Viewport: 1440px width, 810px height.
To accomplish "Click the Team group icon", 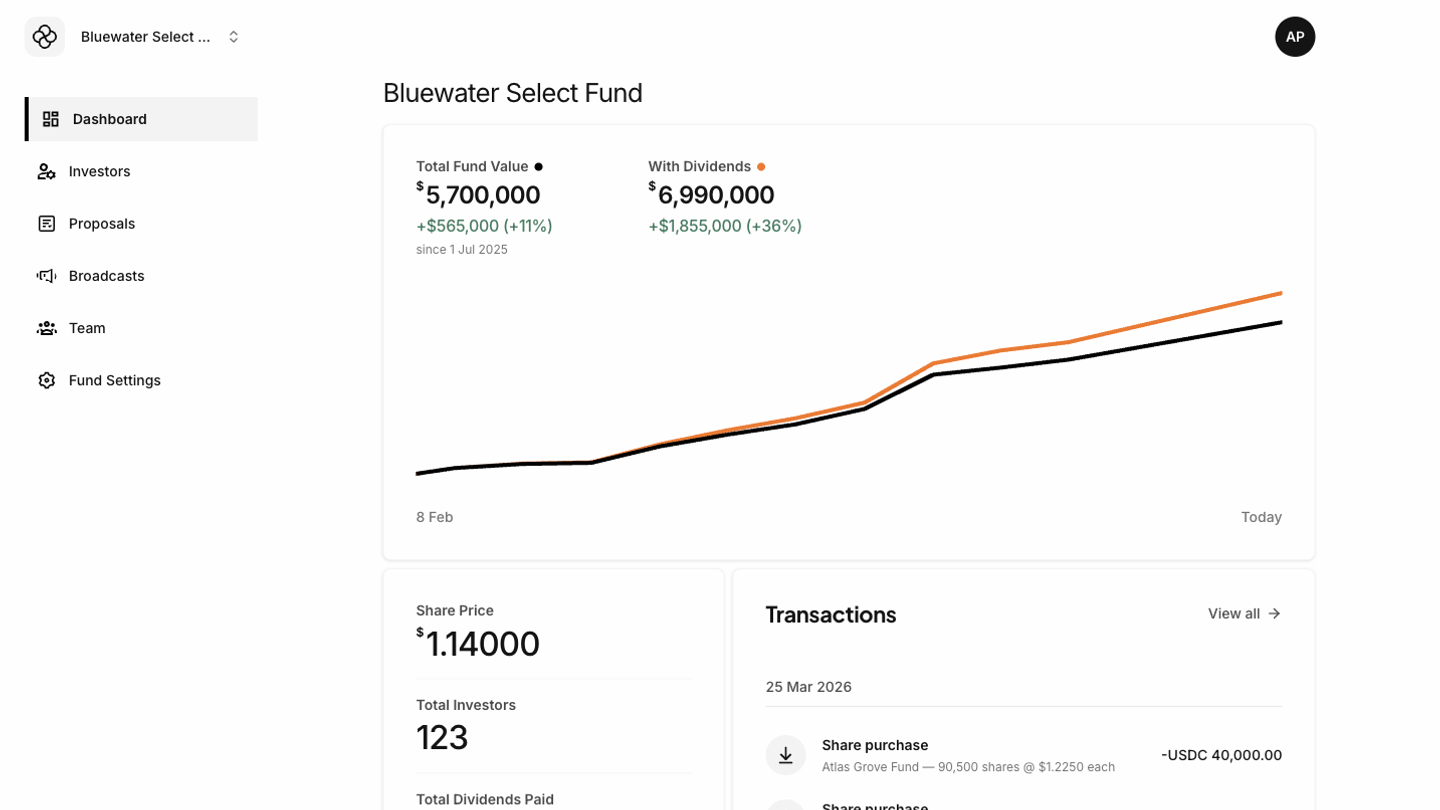I will coord(46,328).
